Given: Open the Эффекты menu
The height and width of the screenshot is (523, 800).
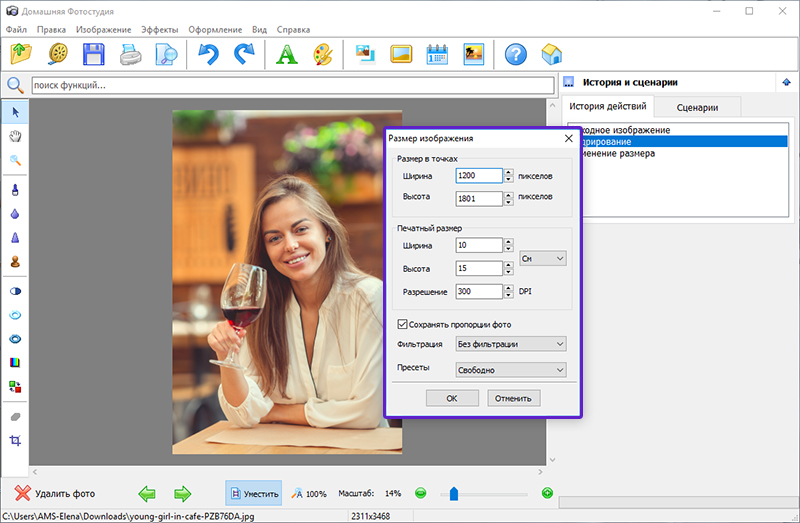Looking at the screenshot, I should click(160, 30).
